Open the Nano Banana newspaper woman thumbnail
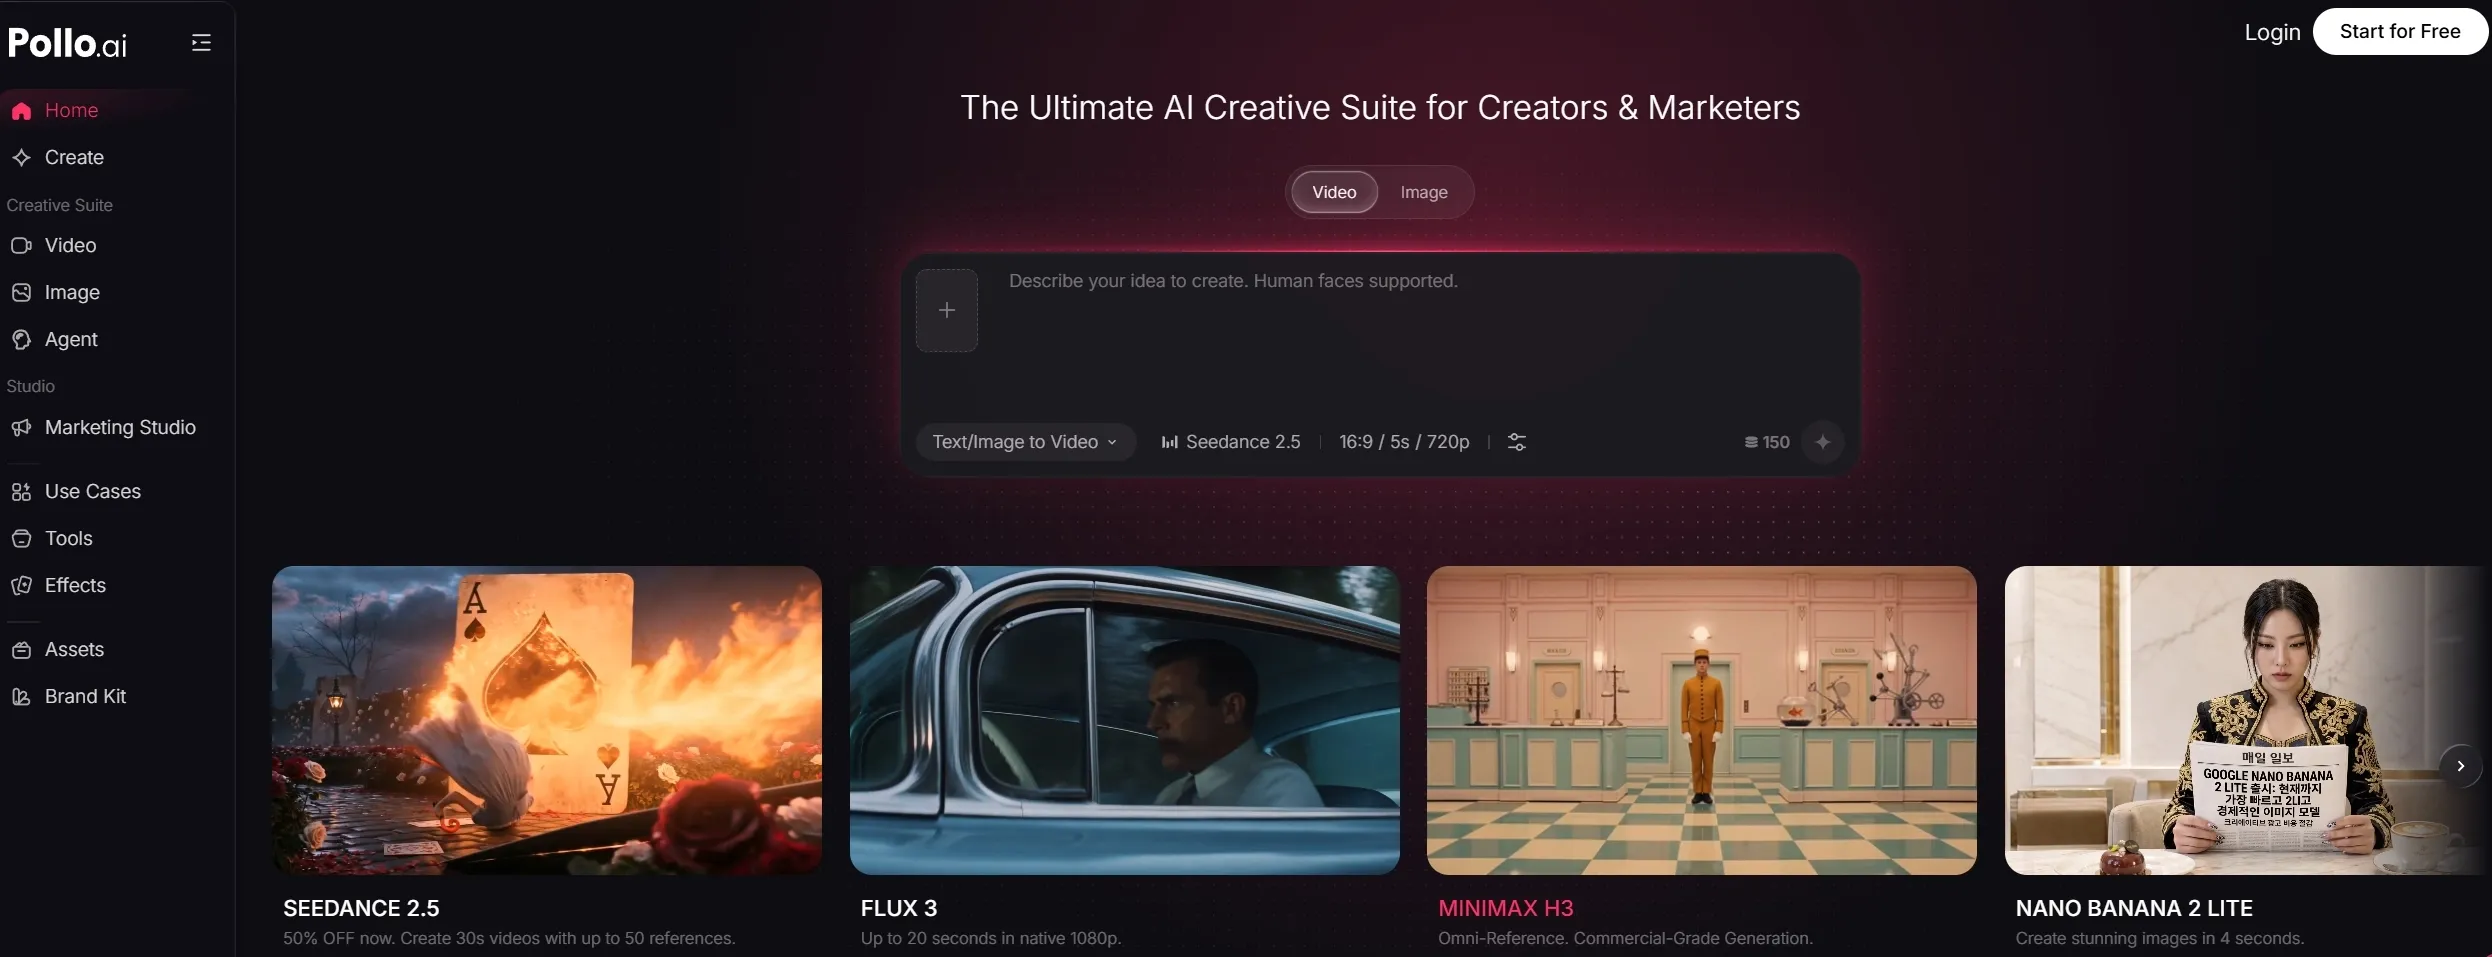The image size is (2492, 957). (2247, 720)
